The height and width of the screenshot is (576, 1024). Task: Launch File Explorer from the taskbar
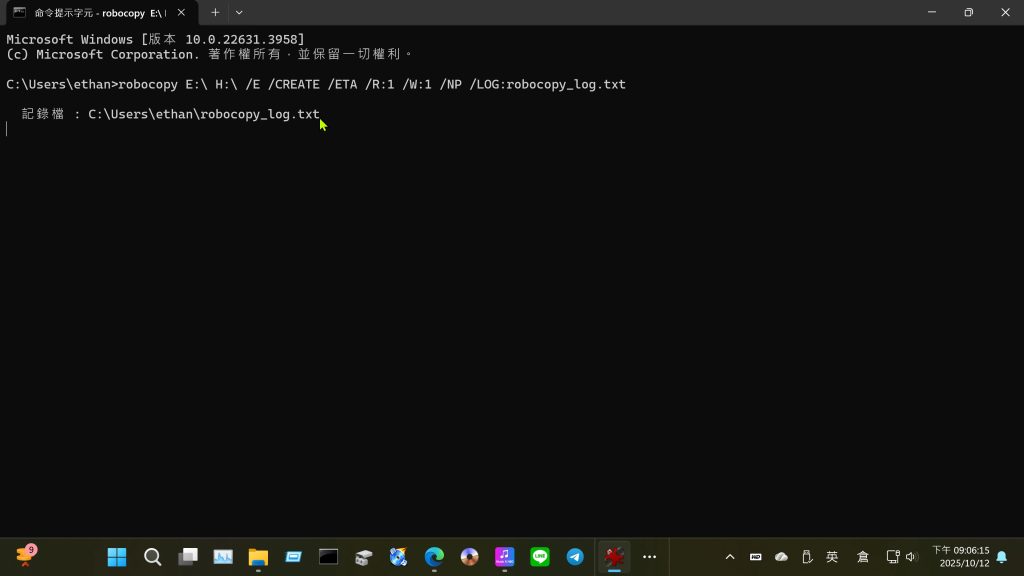pyautogui.click(x=258, y=557)
